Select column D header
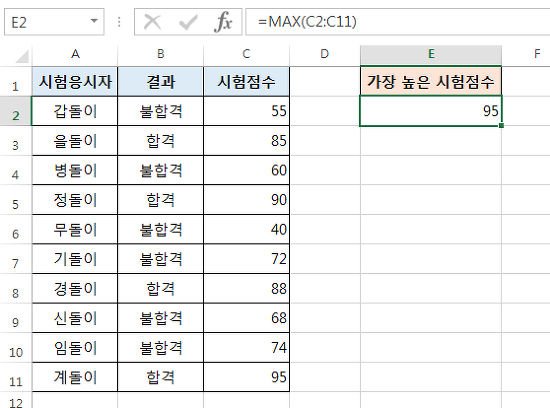The width and height of the screenshot is (550, 408). 325,54
